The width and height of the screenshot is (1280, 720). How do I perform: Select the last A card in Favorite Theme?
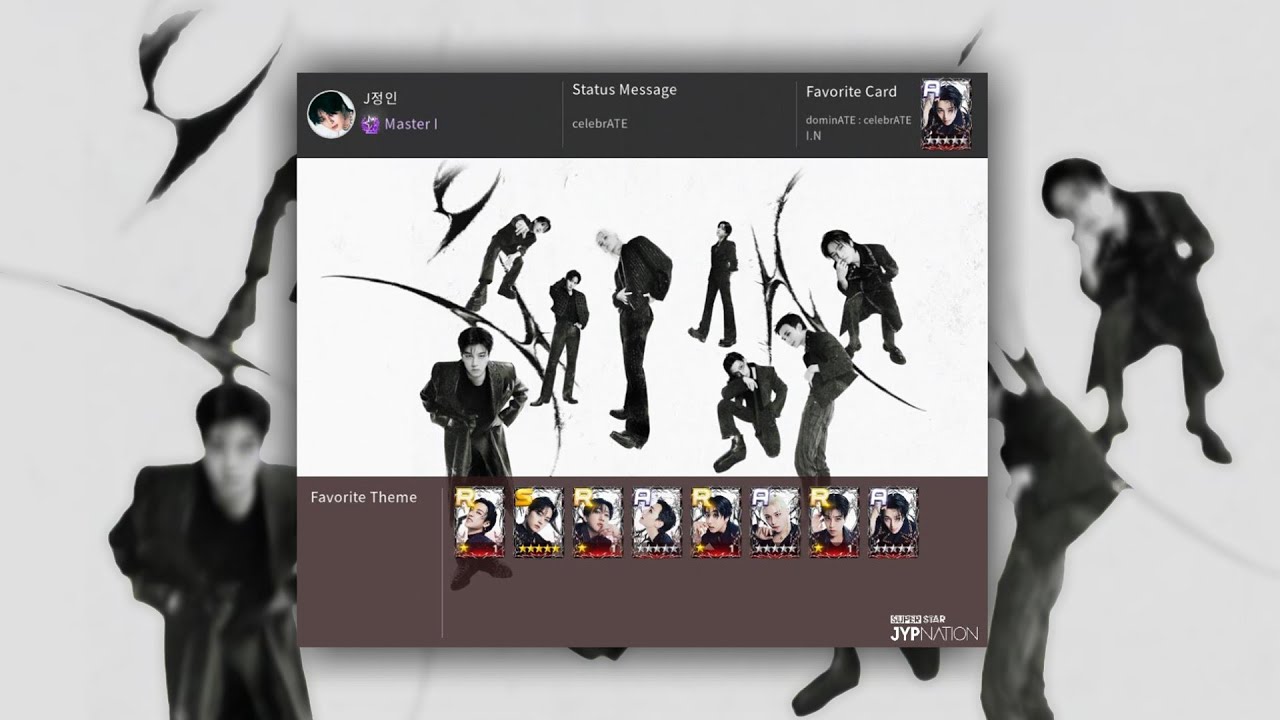pos(893,522)
